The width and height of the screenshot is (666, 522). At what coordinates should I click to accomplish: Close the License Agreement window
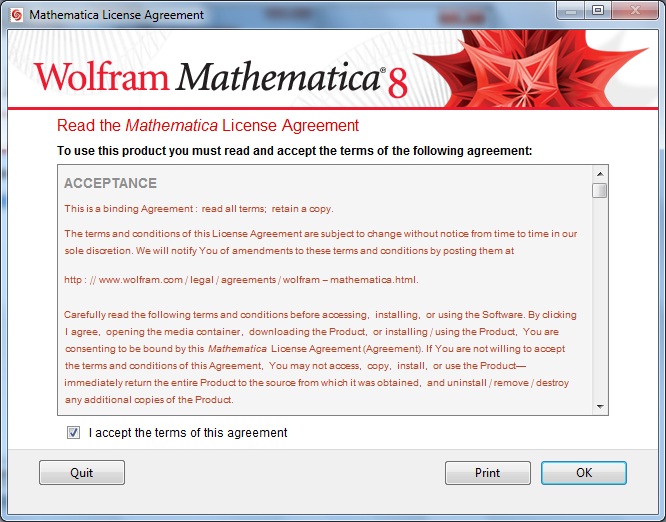point(635,11)
